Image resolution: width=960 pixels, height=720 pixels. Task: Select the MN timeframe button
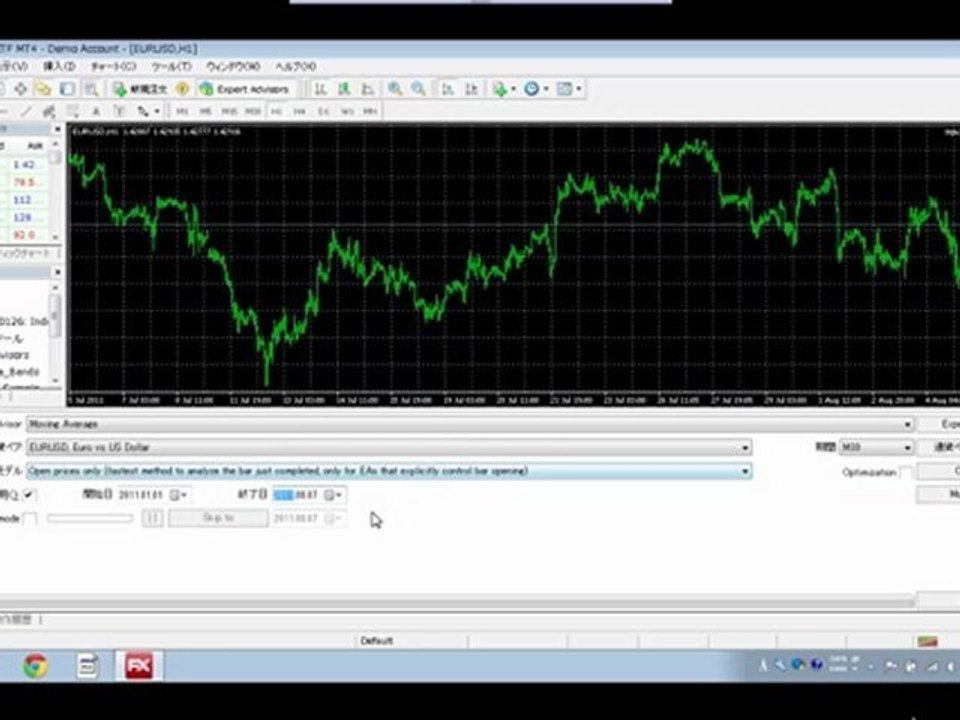click(x=370, y=111)
